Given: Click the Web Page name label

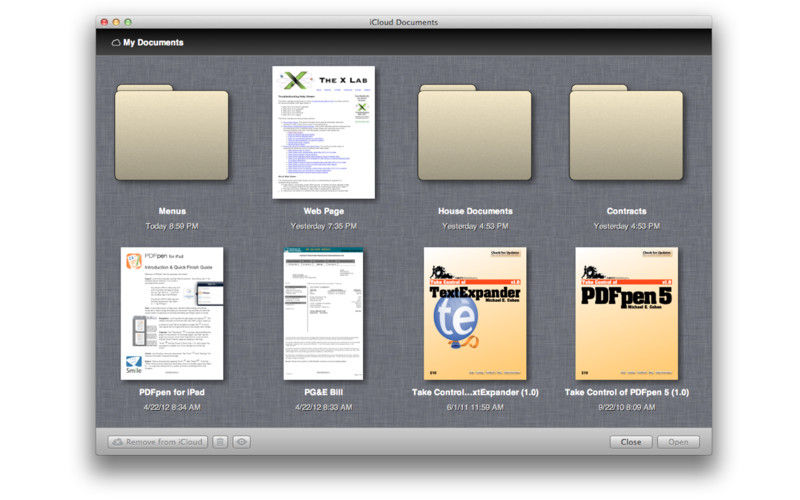Looking at the screenshot, I should 323,211.
